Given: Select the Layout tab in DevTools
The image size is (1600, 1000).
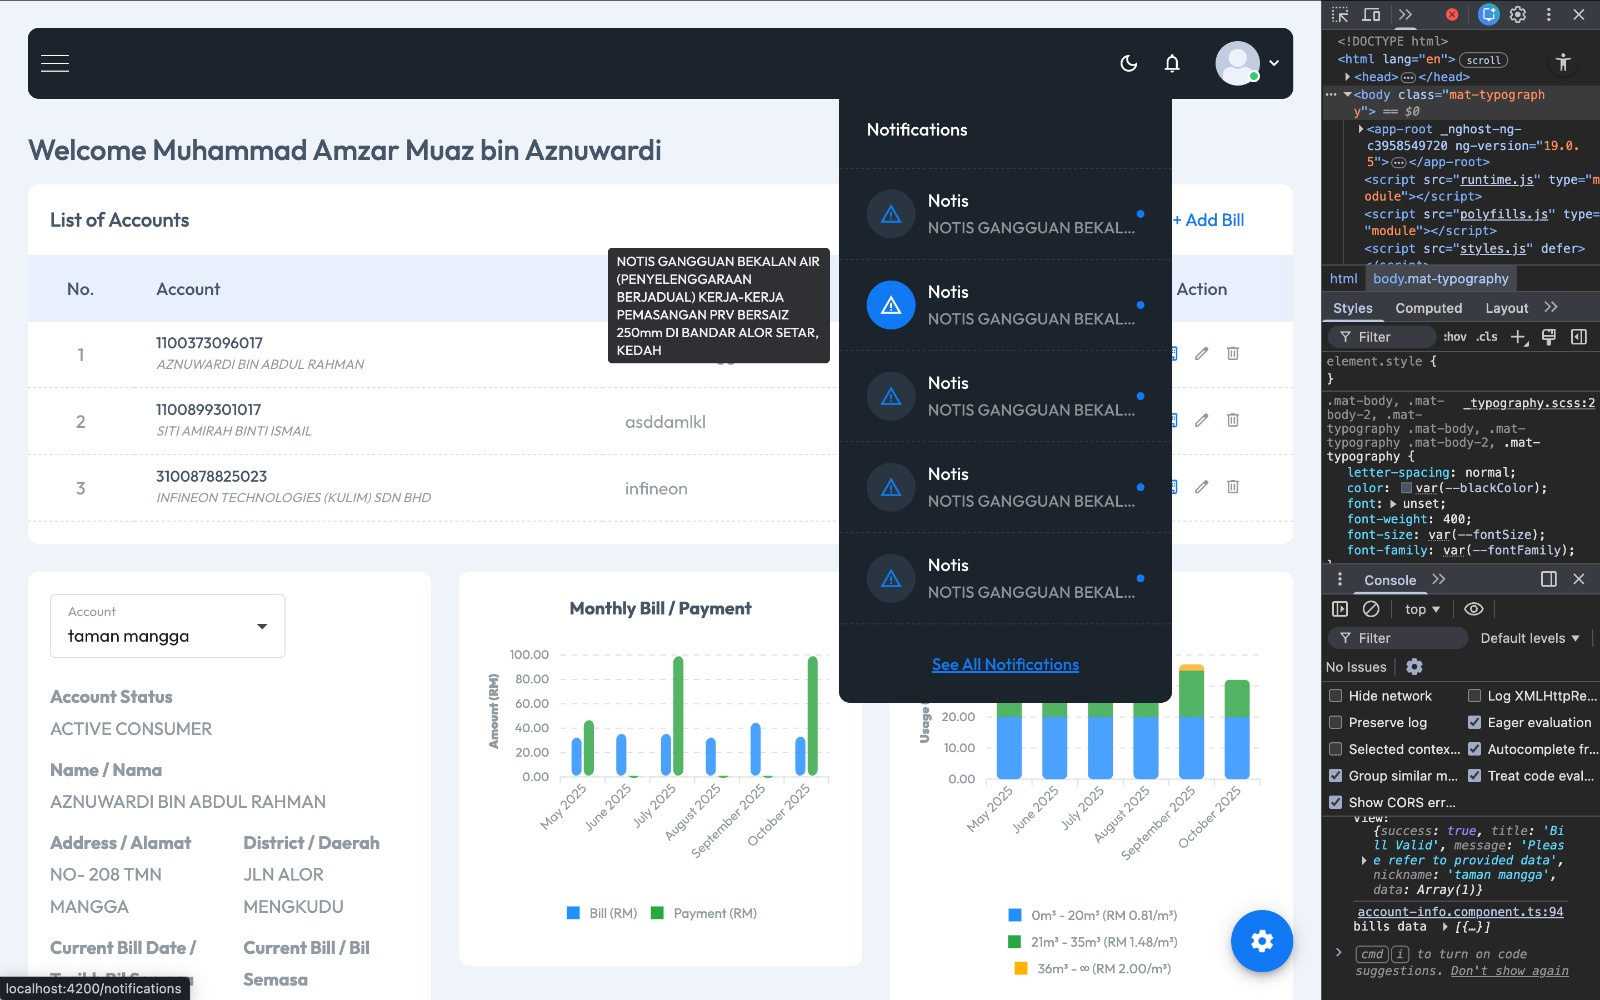Looking at the screenshot, I should tap(1506, 308).
